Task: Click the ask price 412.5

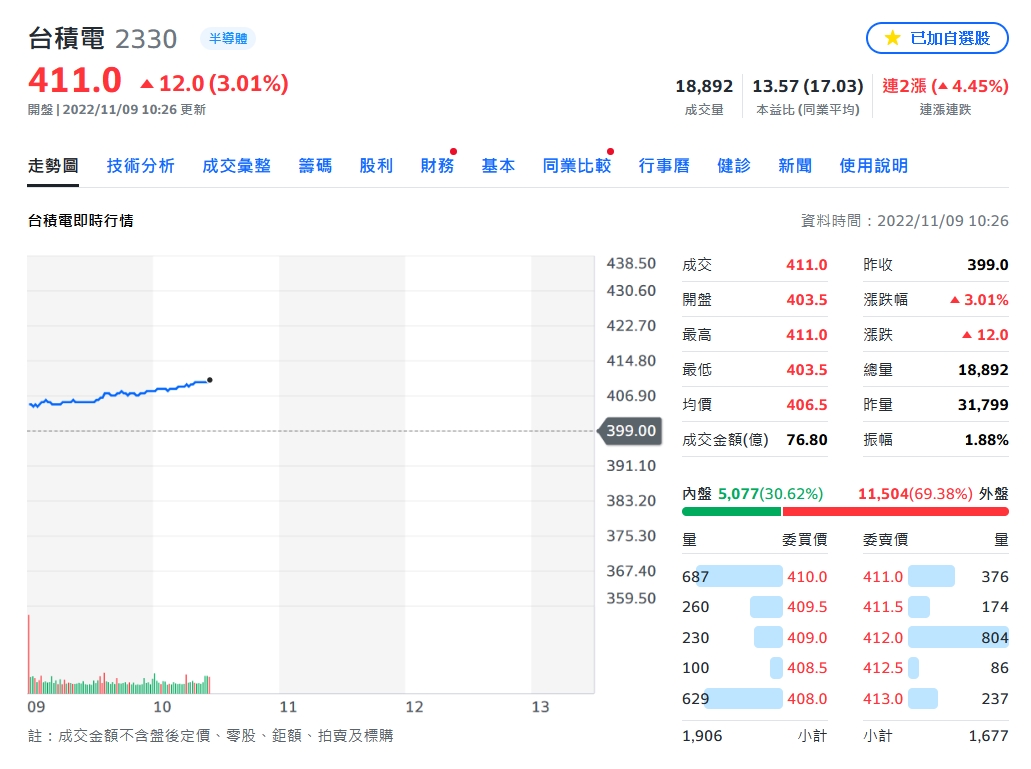Action: pyautogui.click(x=883, y=668)
